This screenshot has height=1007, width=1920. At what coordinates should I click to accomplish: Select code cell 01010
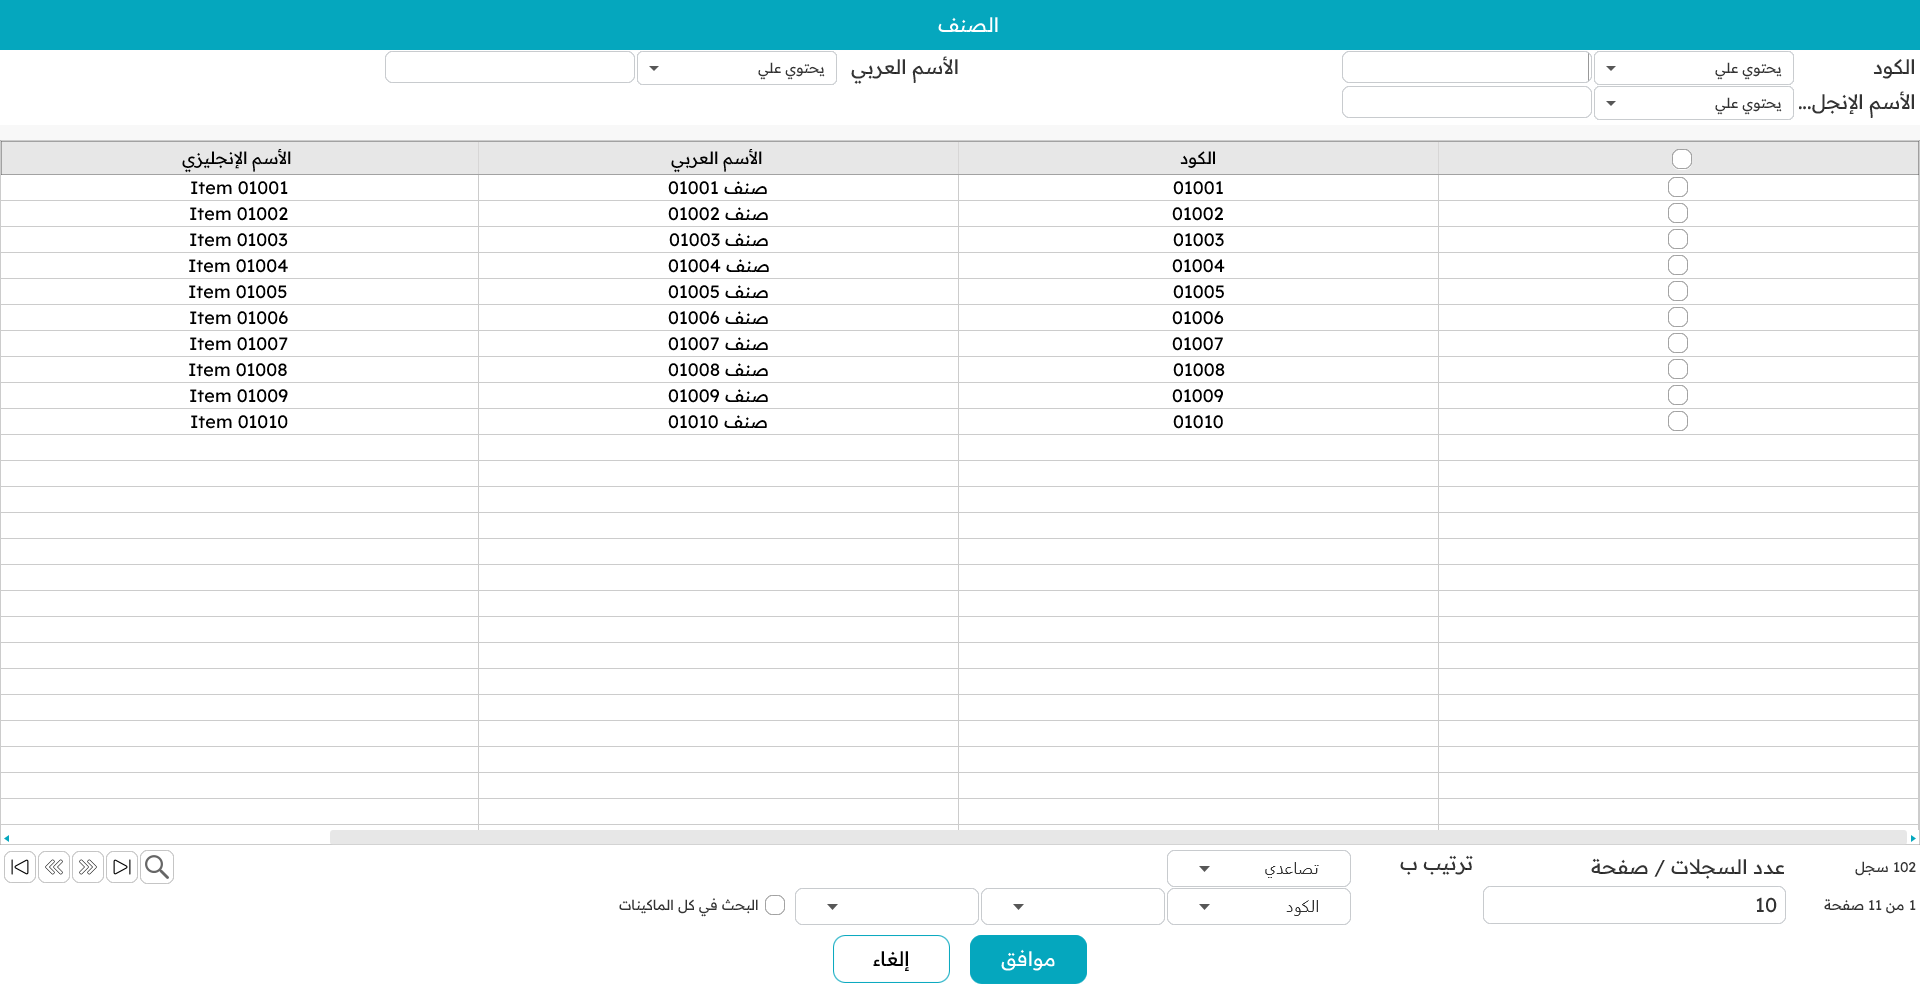coord(1198,421)
